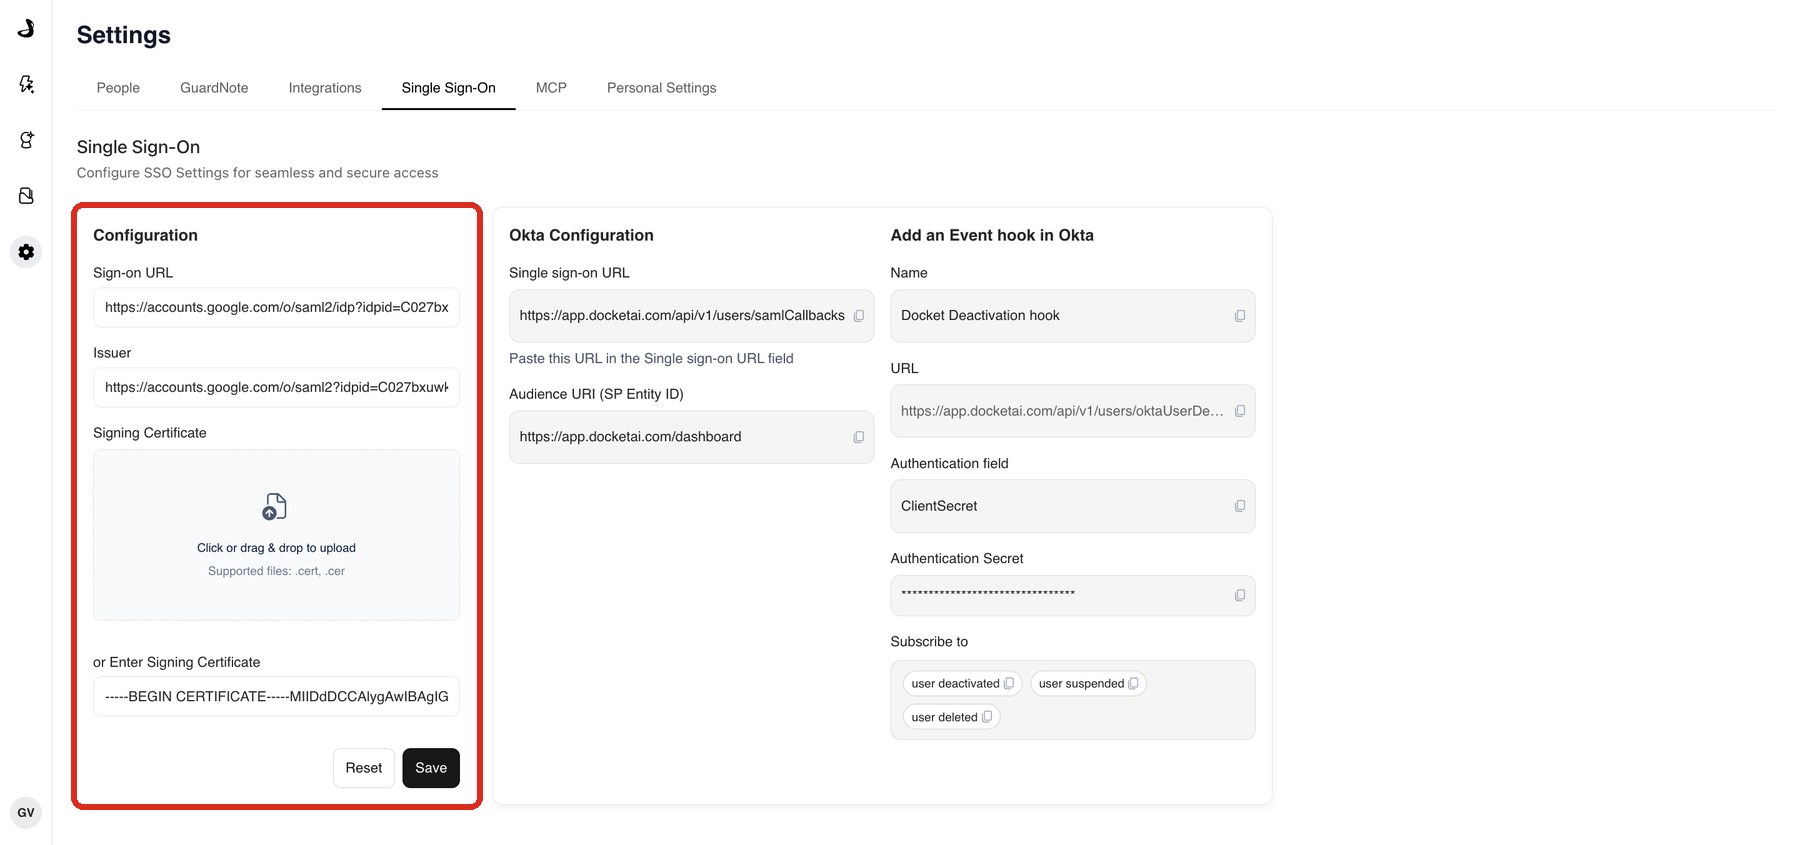Click the 'Okta Configuration' heading
The width and height of the screenshot is (1800, 845).
(581, 235)
